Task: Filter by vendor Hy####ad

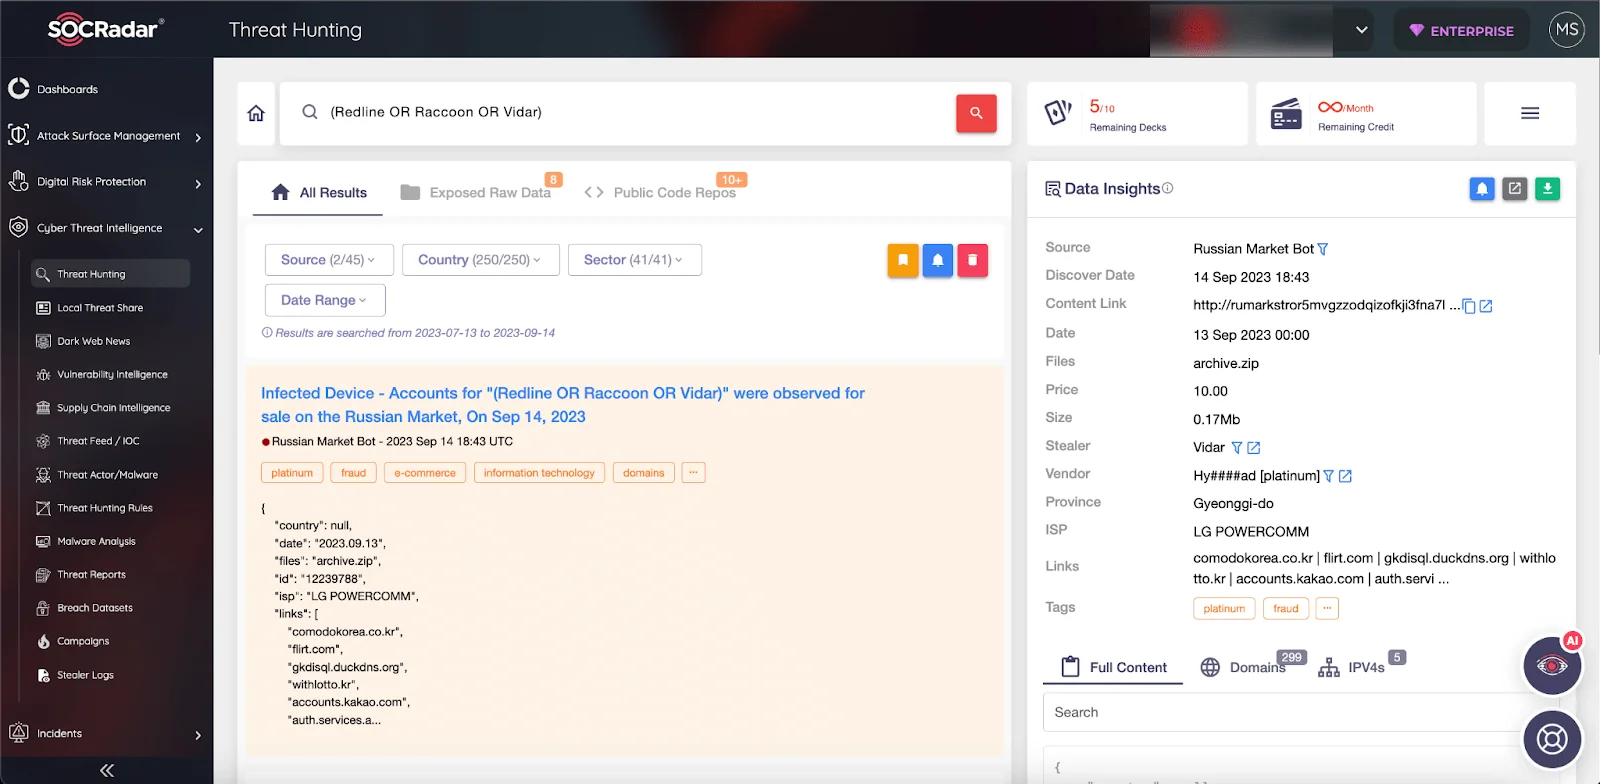Action: coord(1329,477)
